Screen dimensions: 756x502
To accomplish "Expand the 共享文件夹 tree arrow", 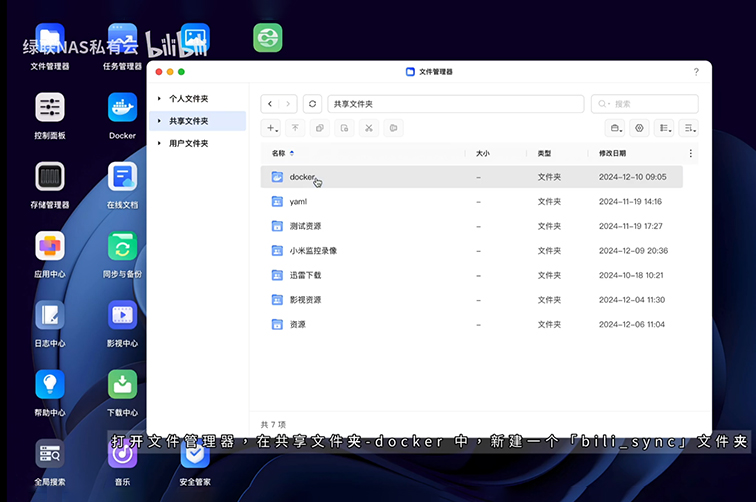I will (x=159, y=121).
